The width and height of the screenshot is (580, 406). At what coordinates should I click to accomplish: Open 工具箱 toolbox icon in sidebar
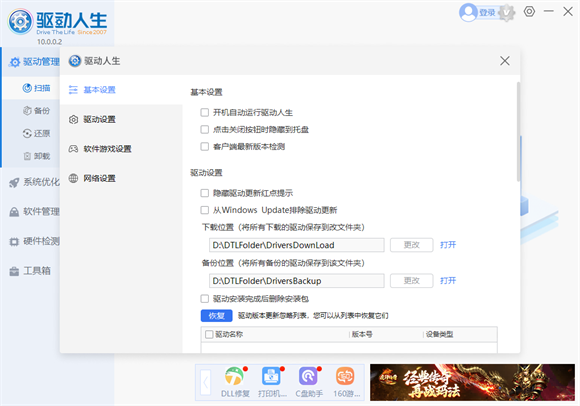14,271
